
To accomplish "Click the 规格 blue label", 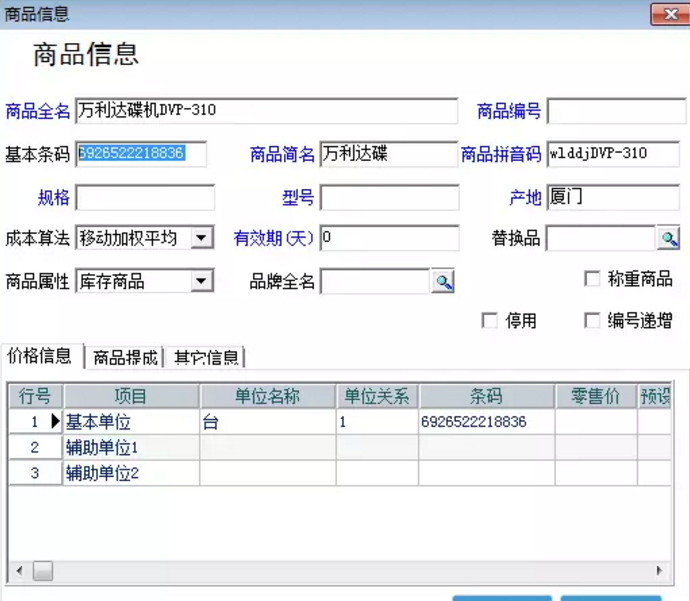I will (53, 198).
